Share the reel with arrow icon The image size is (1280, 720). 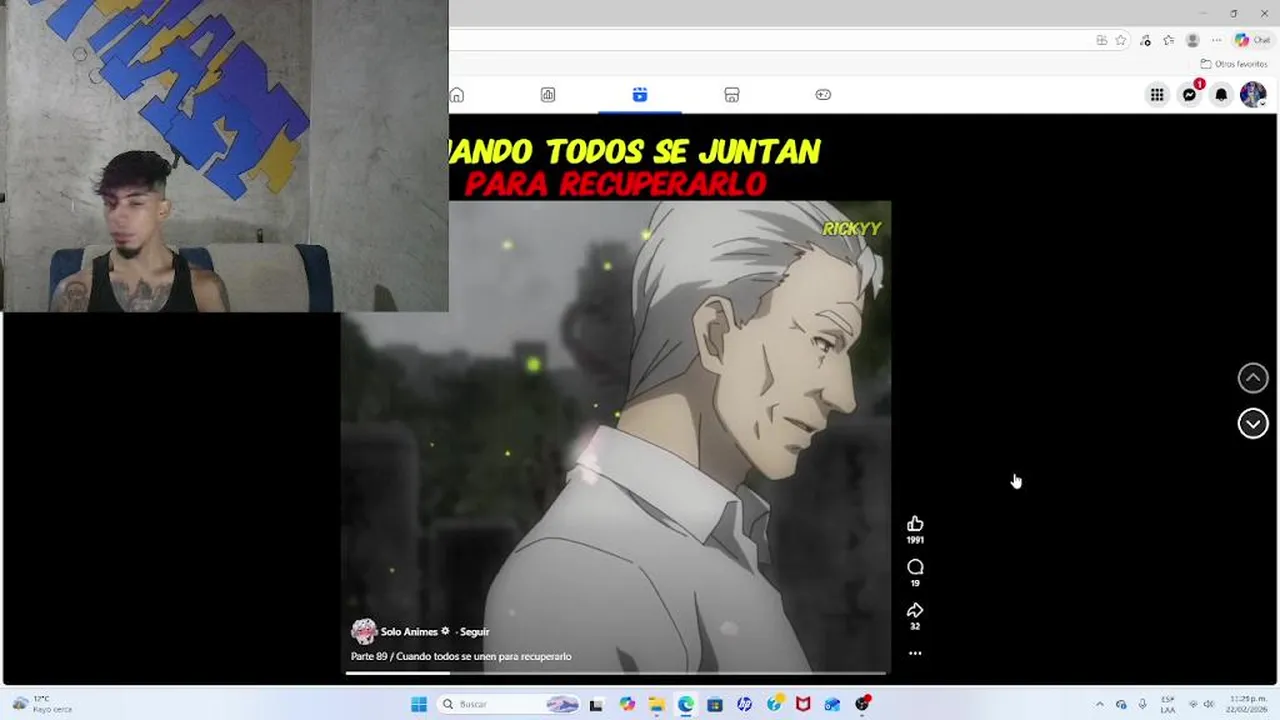[x=915, y=610]
